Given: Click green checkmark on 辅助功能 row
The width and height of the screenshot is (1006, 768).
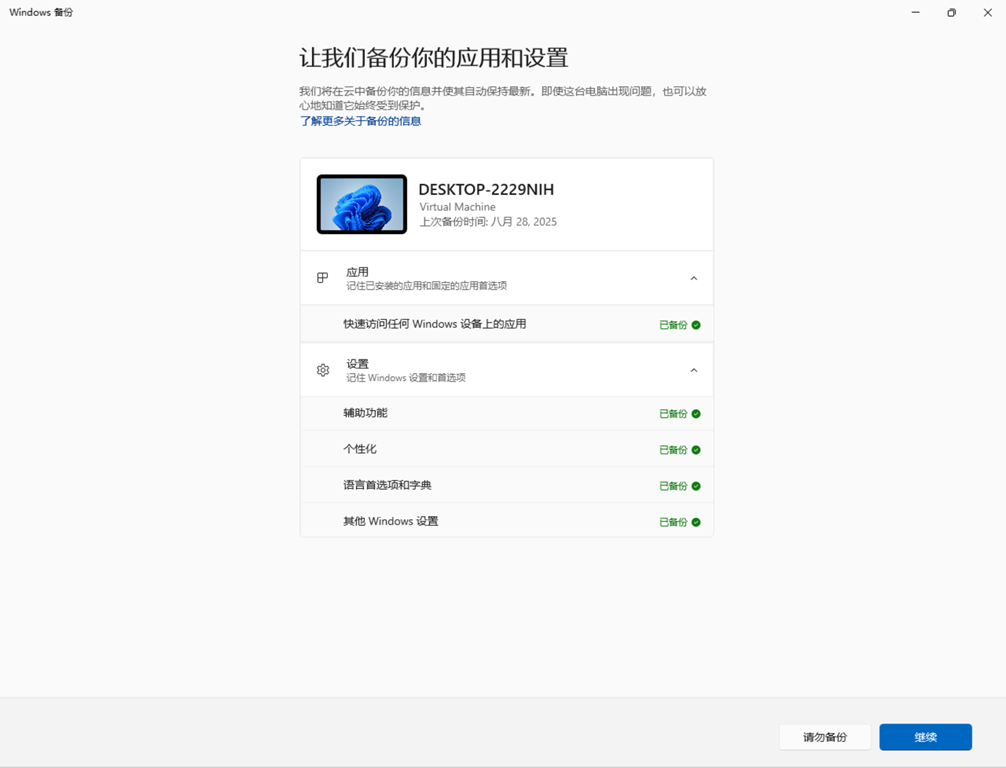Looking at the screenshot, I should coord(696,414).
